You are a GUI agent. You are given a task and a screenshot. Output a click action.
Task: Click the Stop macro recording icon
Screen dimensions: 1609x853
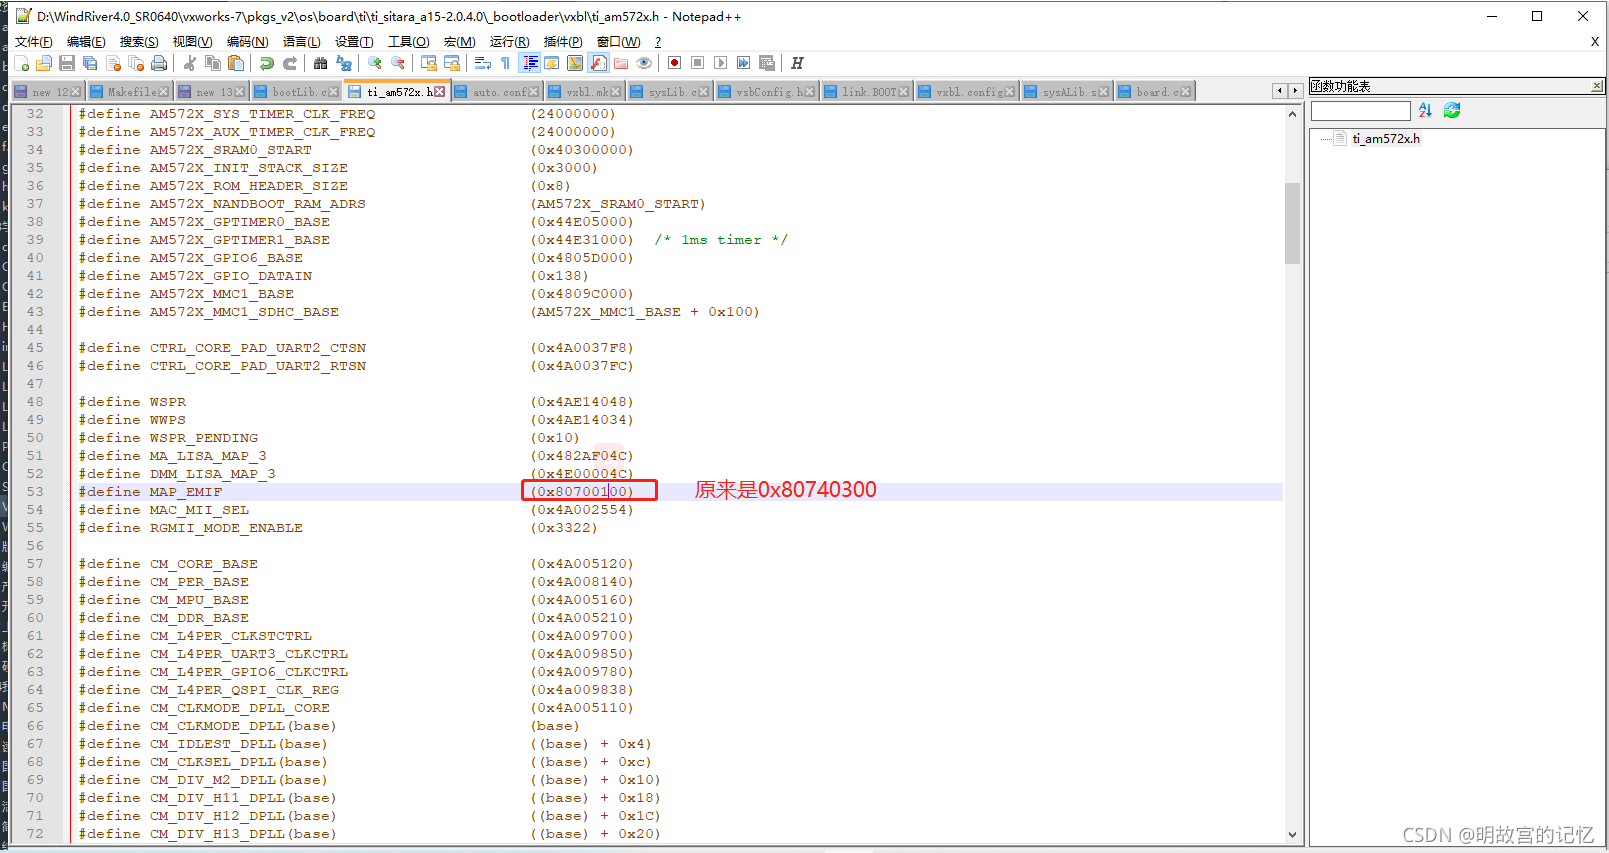(x=698, y=63)
